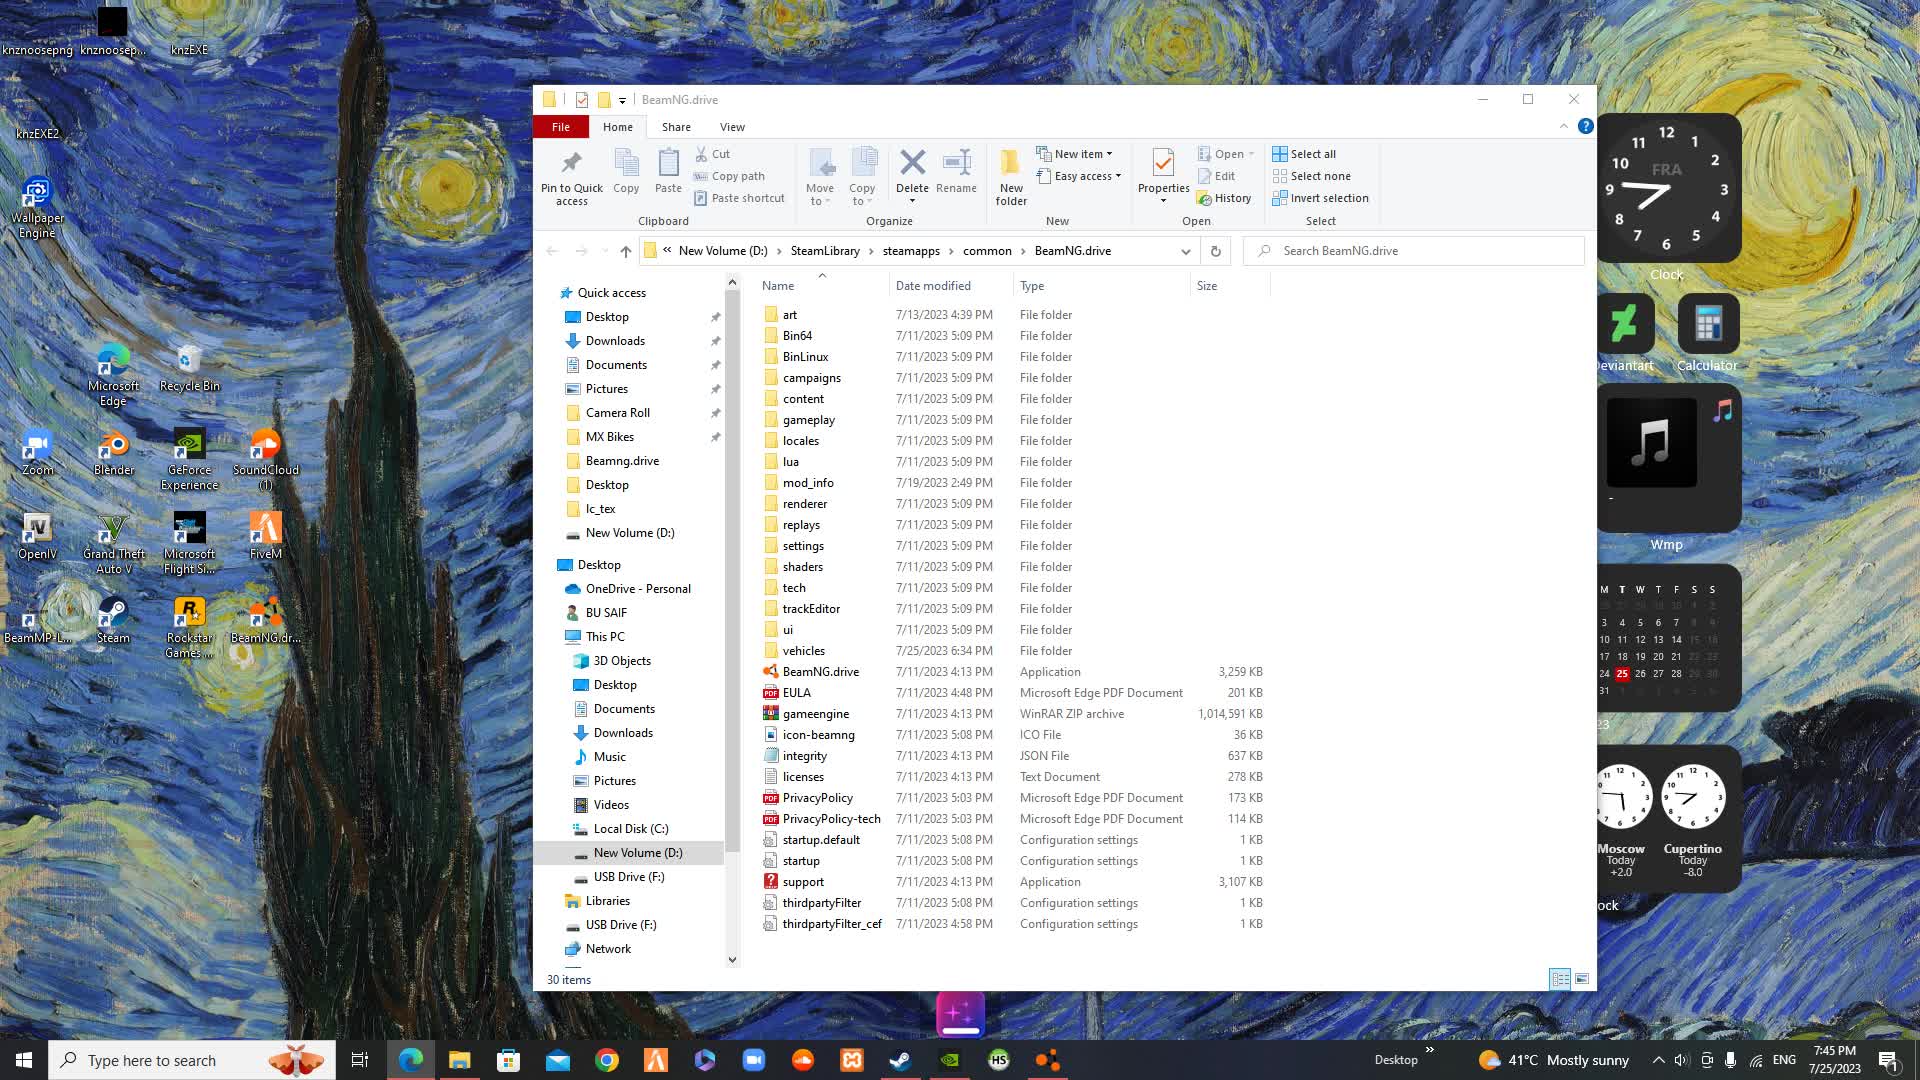
Task: Open Steam from the taskbar
Action: tap(900, 1060)
